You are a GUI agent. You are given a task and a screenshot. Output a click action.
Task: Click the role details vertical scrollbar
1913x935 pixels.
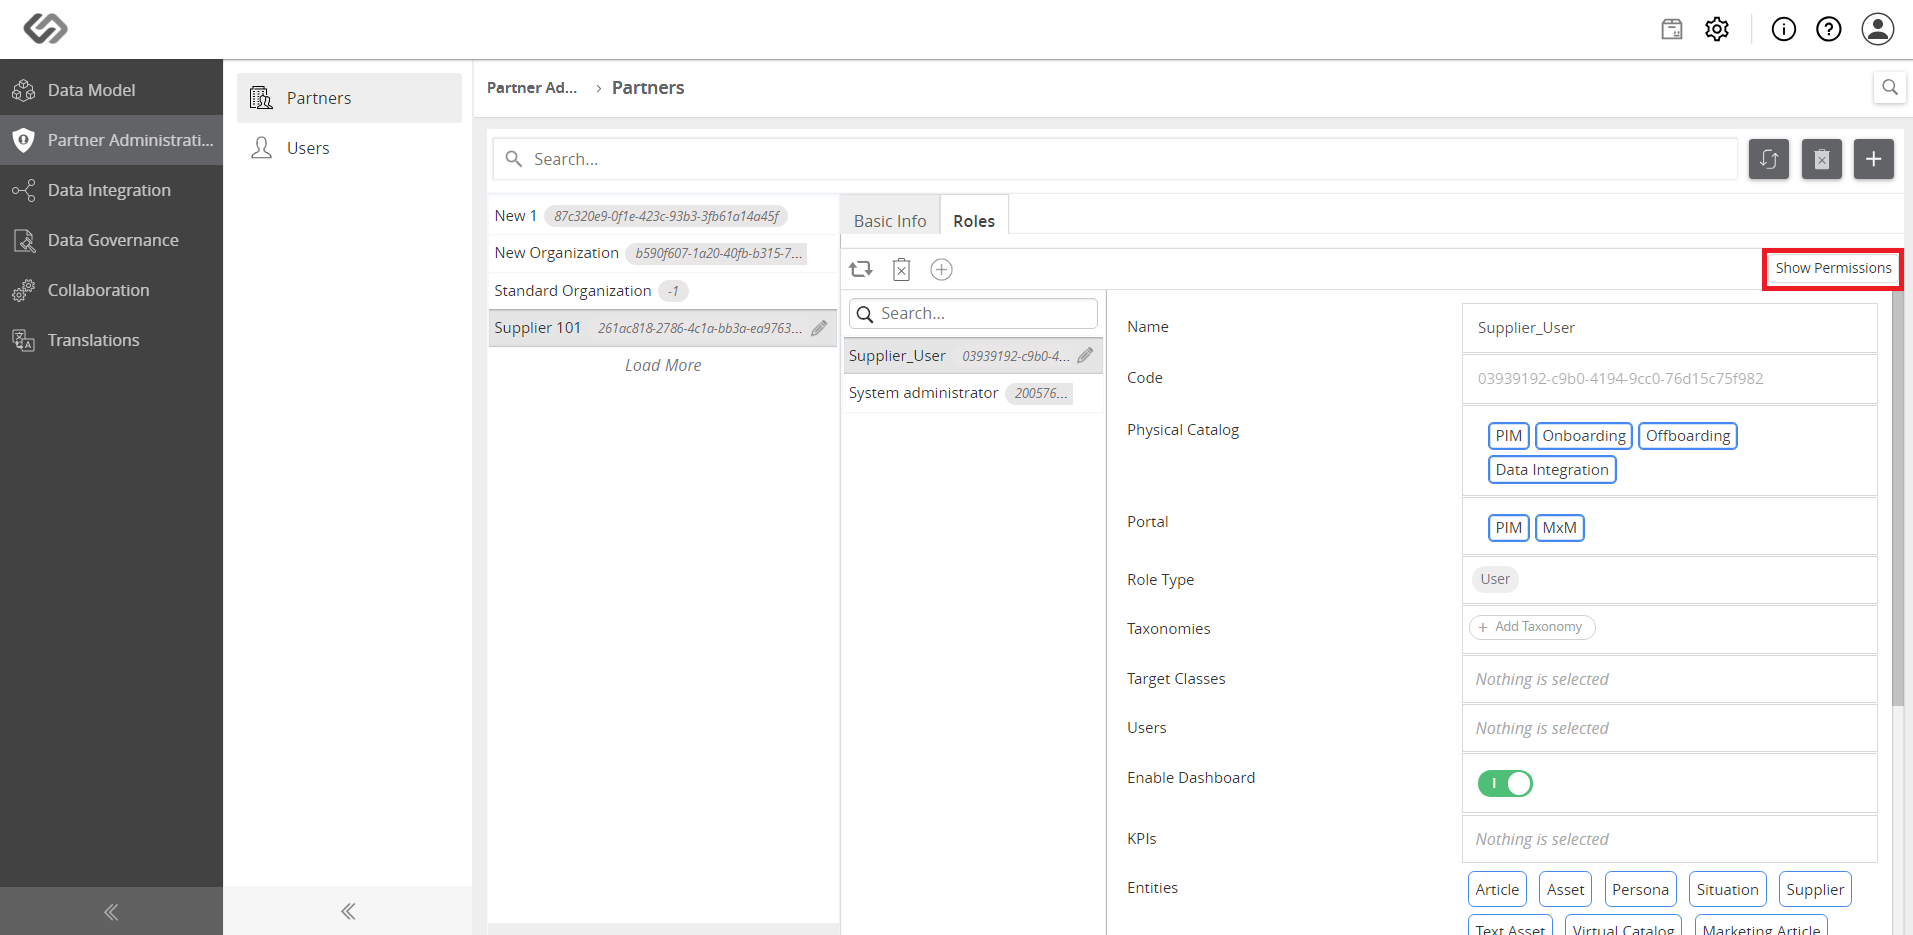(1898, 498)
